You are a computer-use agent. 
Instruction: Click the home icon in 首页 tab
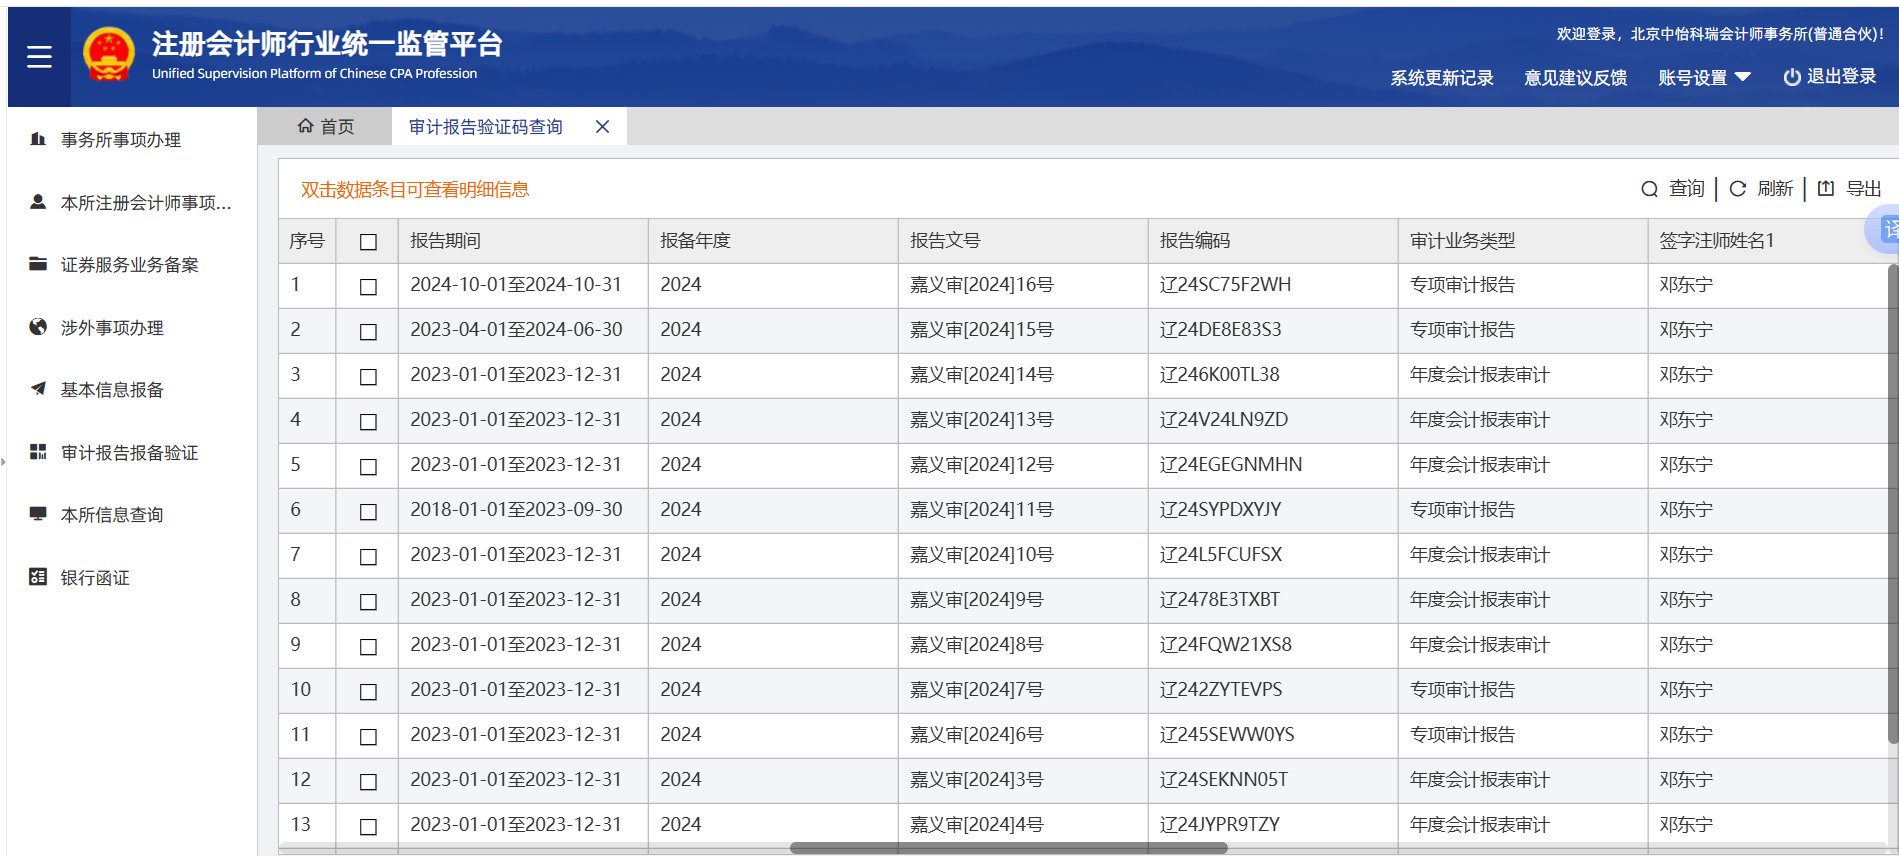click(306, 126)
